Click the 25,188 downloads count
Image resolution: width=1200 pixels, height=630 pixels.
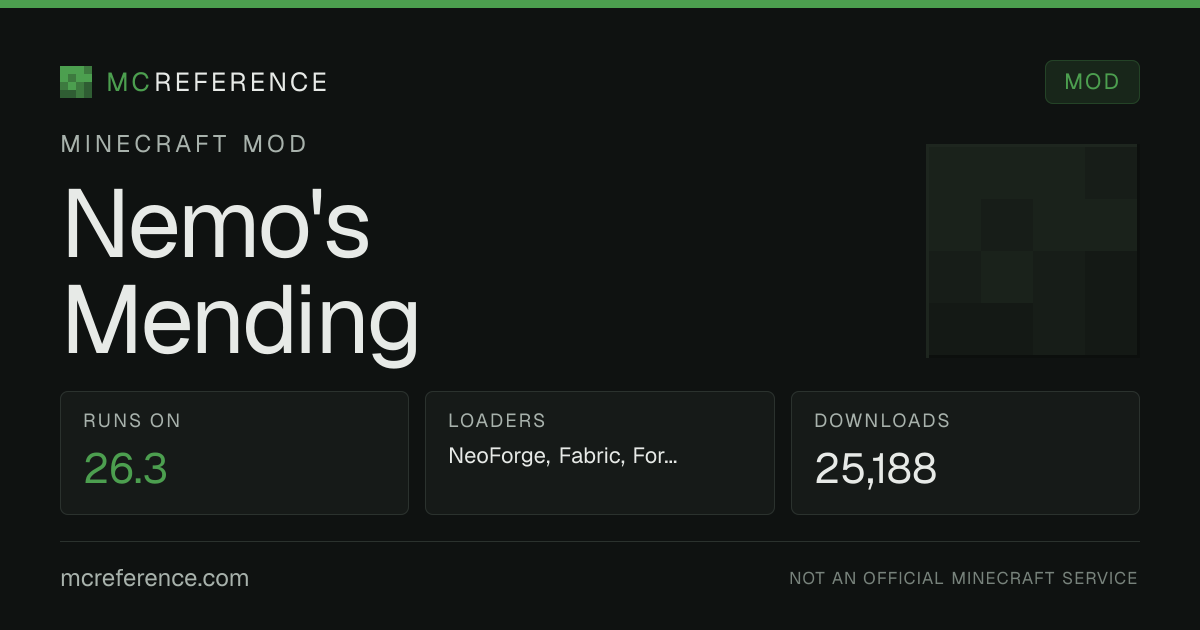(875, 468)
